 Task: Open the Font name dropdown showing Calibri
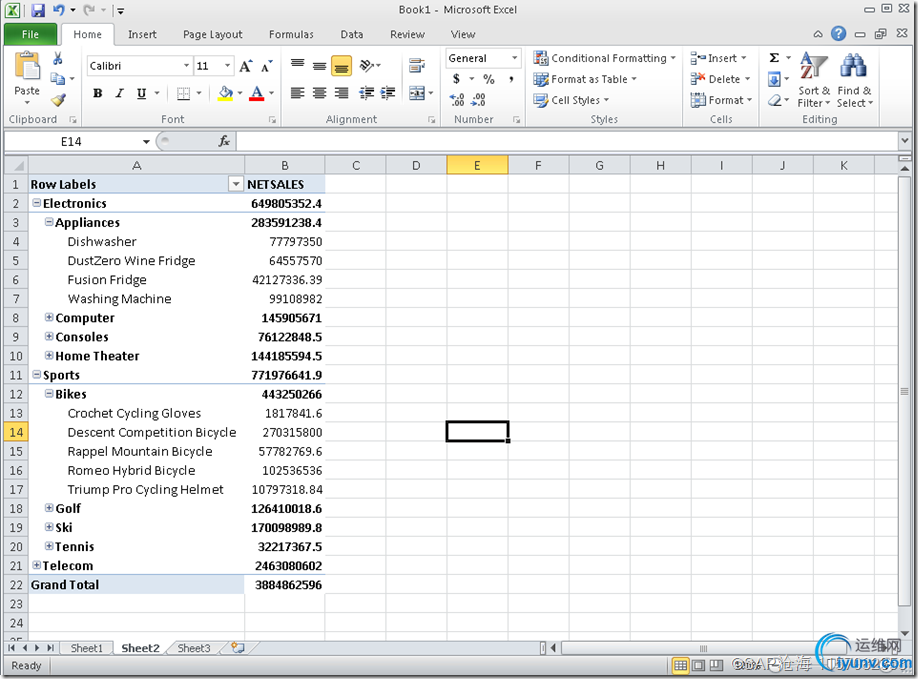pos(186,66)
